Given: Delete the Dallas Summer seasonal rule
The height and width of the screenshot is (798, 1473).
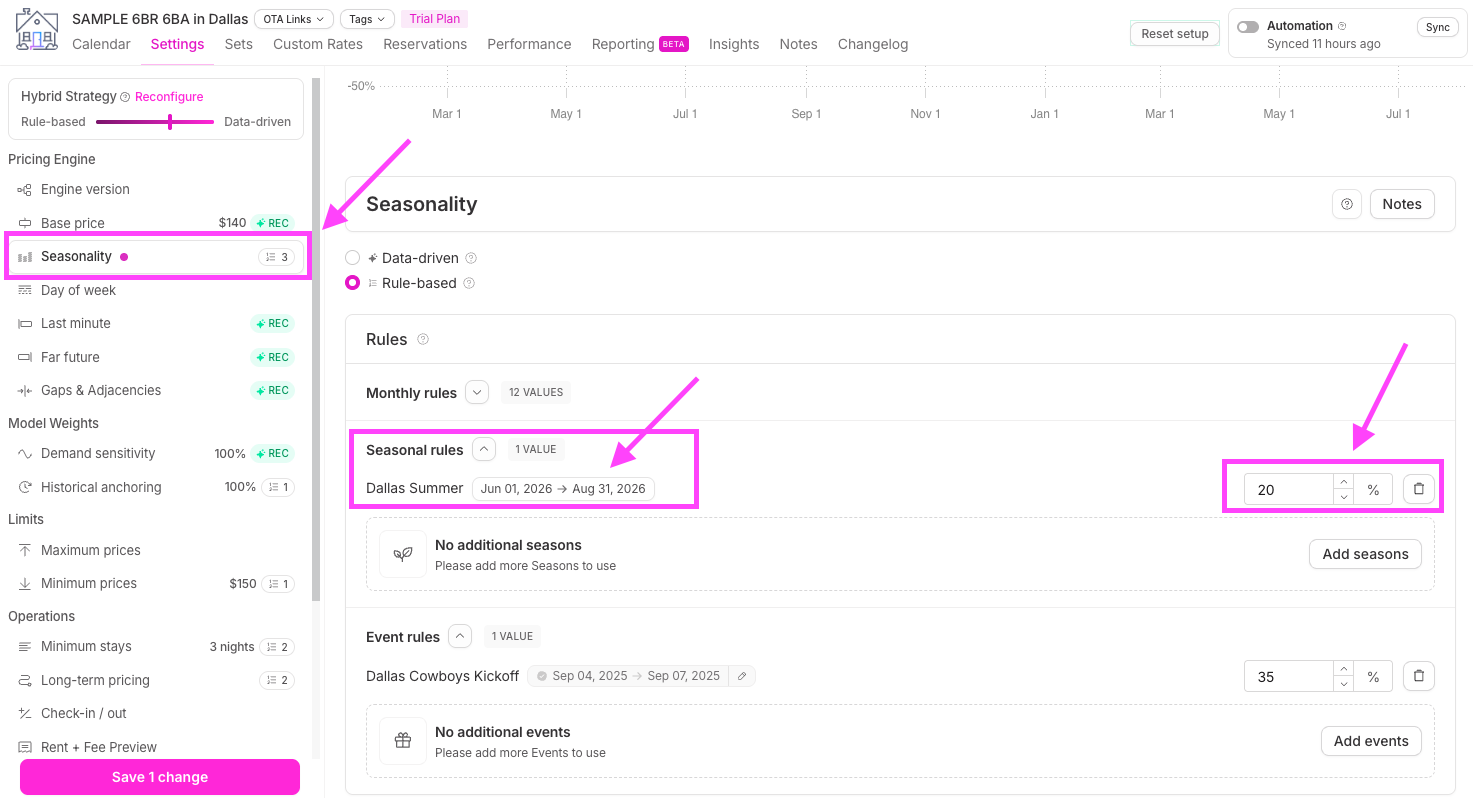Looking at the screenshot, I should pyautogui.click(x=1419, y=490).
